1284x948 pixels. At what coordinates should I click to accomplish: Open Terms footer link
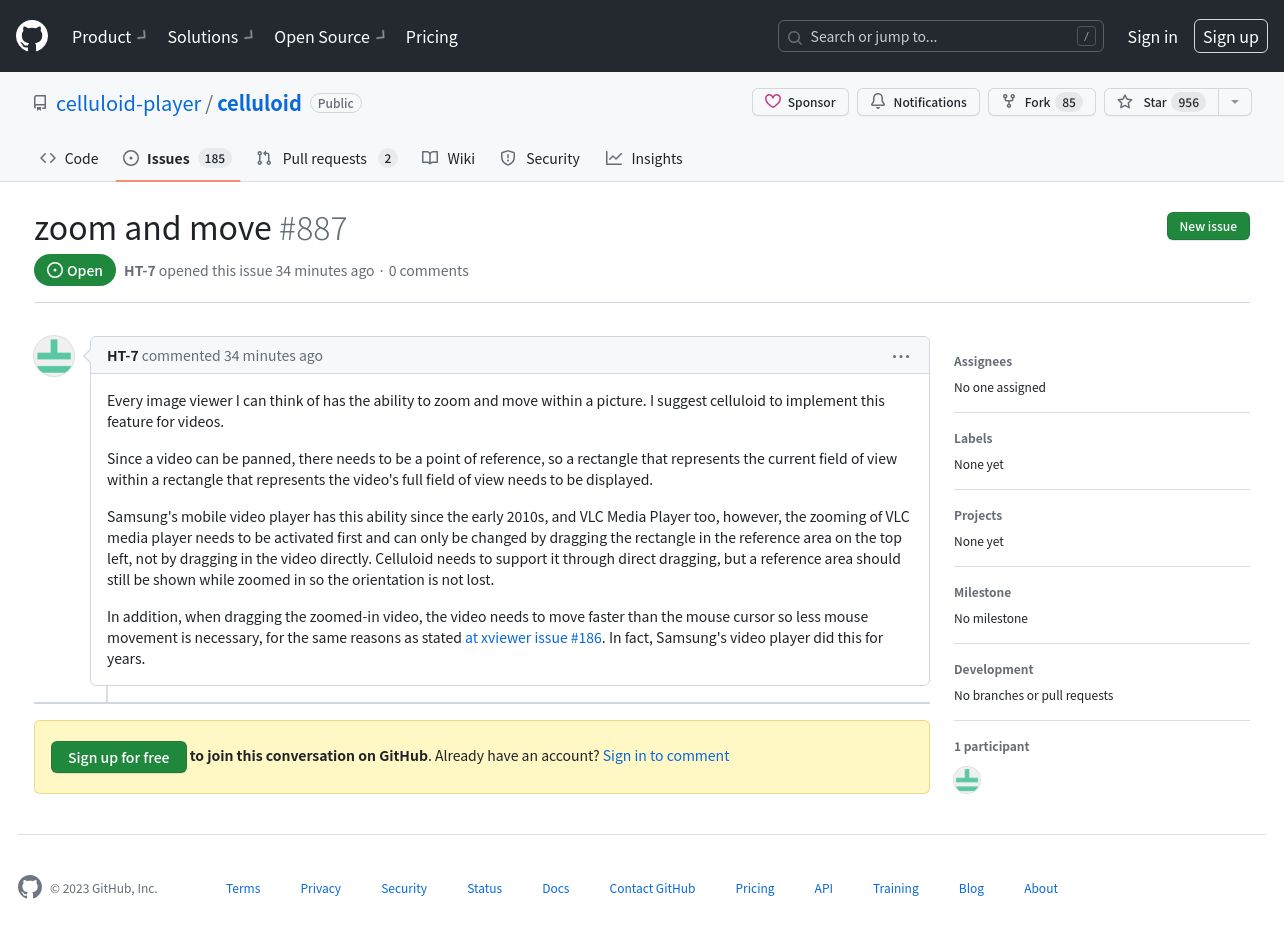(243, 888)
